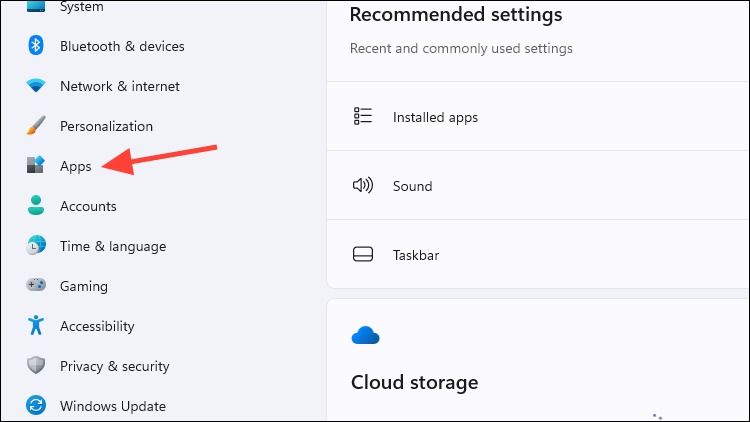Click the Apps icon in sidebar
Image resolution: width=750 pixels, height=422 pixels.
coord(36,165)
